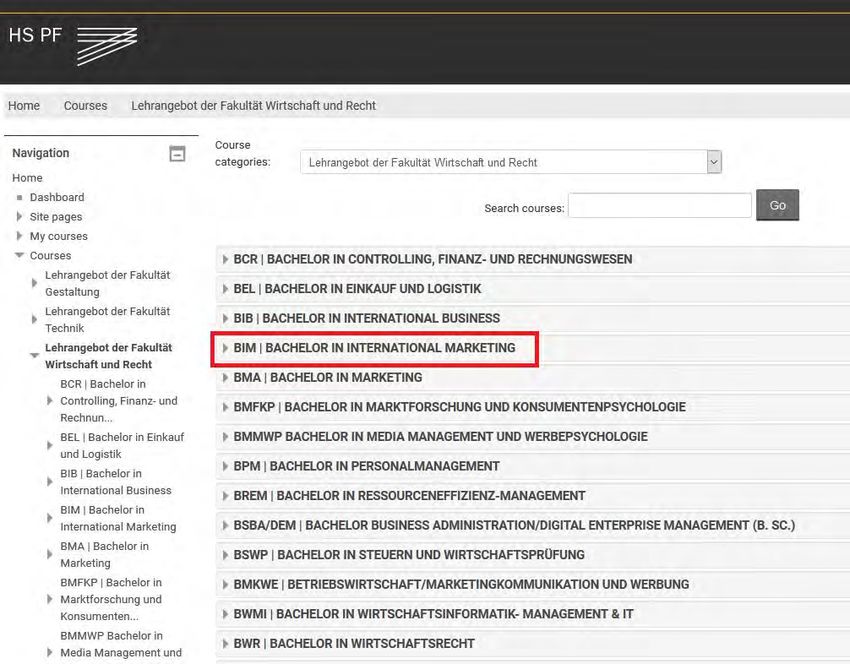Expand sidebar arrow beside BIB | Bachelor
This screenshot has width=850, height=664.
click(49, 482)
